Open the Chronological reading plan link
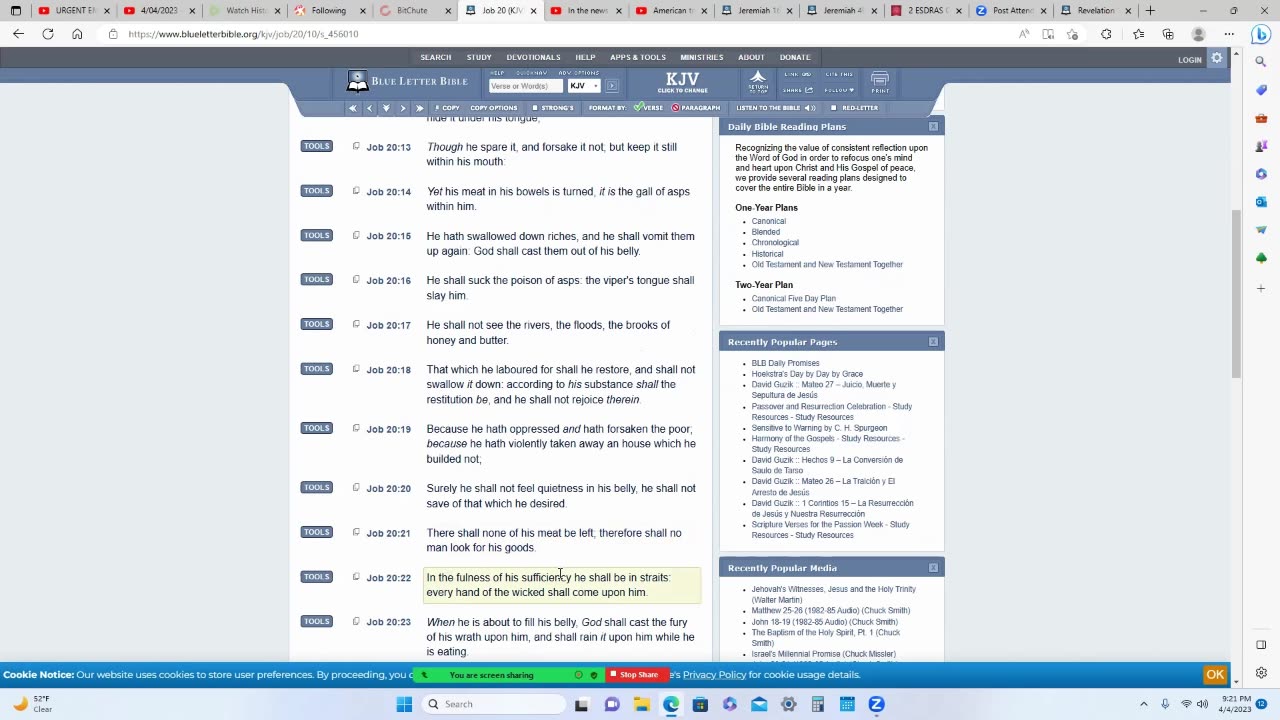1280x720 pixels. pos(775,243)
